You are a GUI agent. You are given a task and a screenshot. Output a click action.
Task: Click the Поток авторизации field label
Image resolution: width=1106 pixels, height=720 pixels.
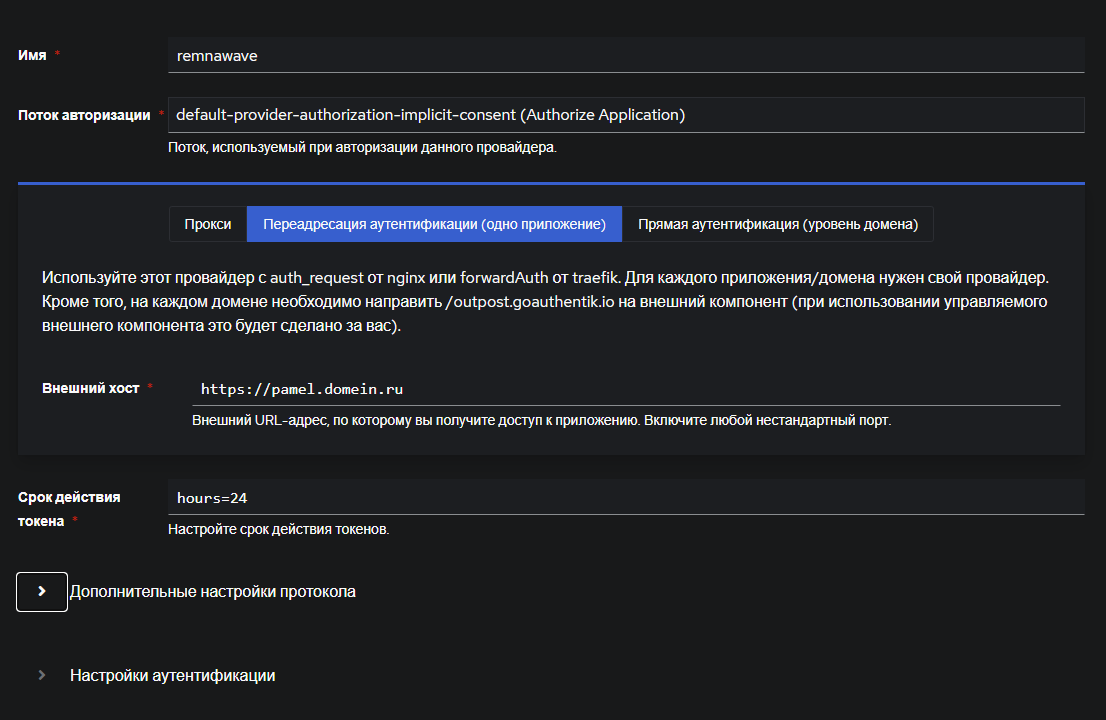coord(80,114)
